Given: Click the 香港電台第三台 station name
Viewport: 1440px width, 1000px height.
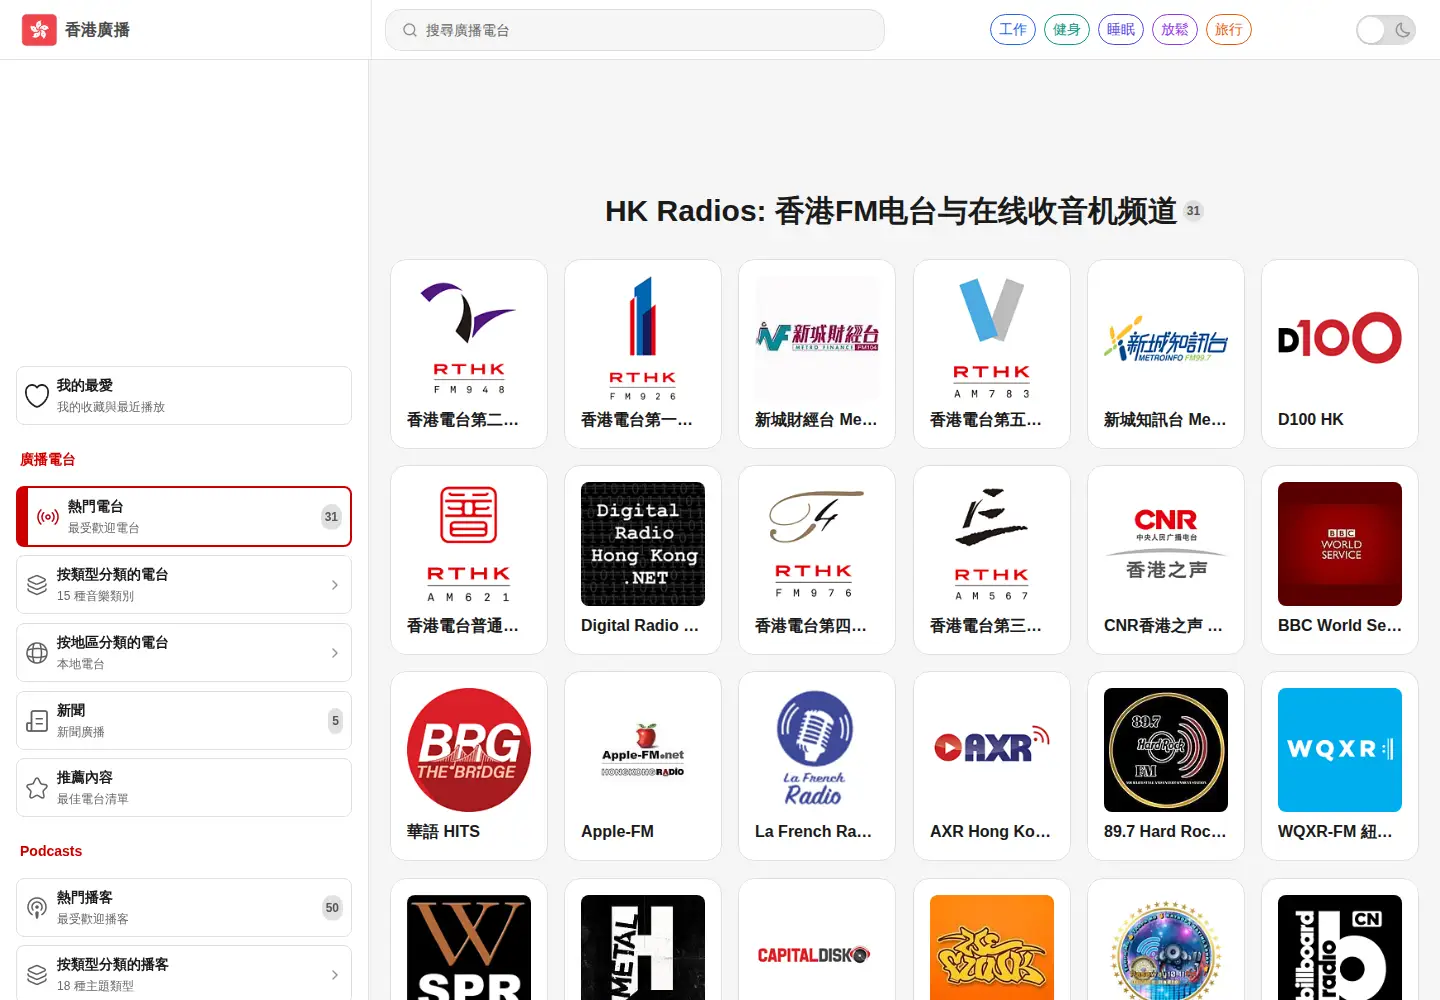Looking at the screenshot, I should click(x=986, y=626).
